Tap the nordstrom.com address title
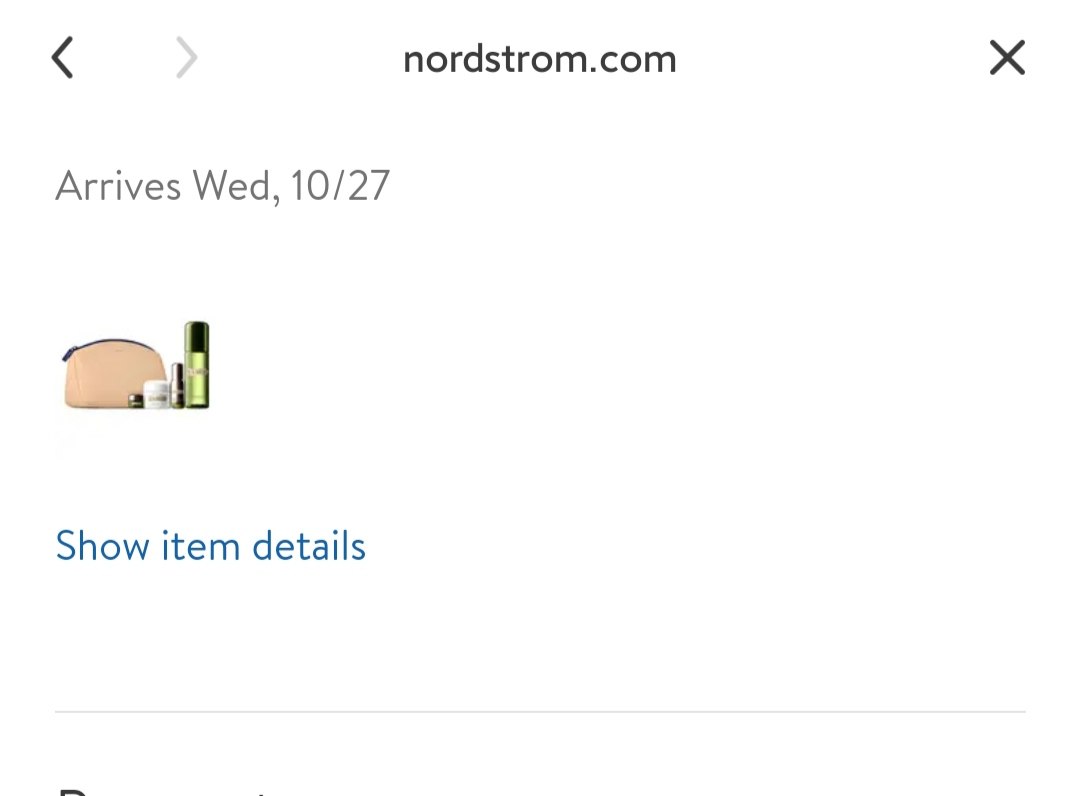 tap(539, 59)
